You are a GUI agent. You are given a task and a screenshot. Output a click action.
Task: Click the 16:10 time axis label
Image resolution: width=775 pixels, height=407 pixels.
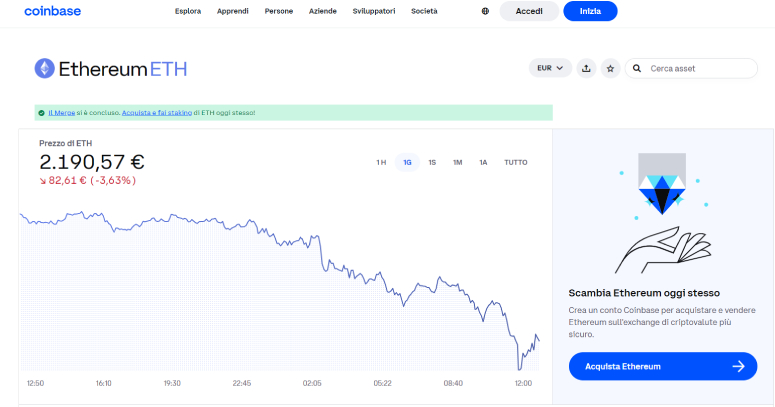click(x=103, y=383)
